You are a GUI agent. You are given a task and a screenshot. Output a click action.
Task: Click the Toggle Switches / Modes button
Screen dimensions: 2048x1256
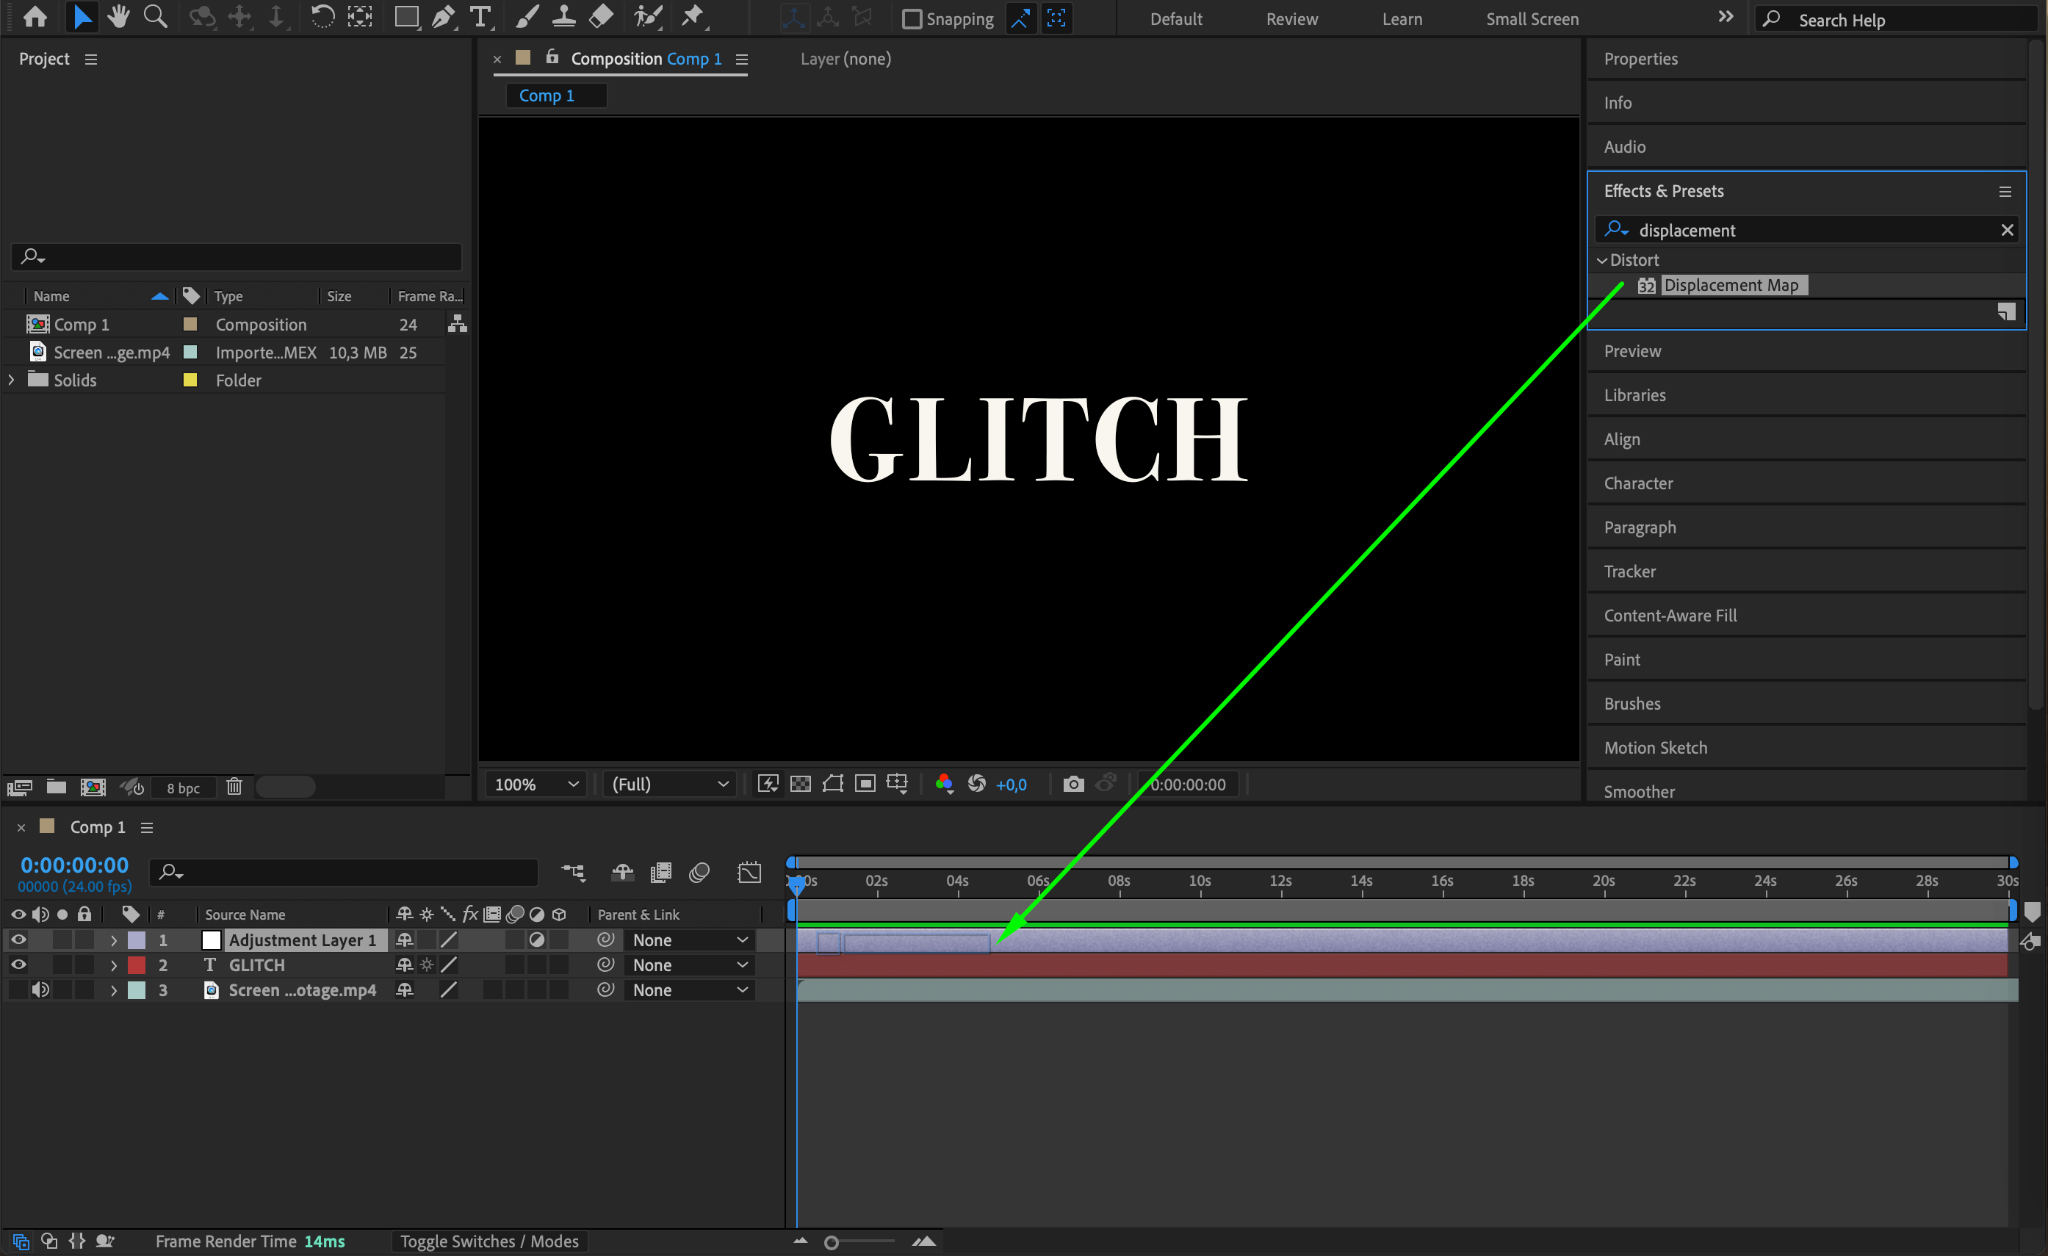point(489,1241)
